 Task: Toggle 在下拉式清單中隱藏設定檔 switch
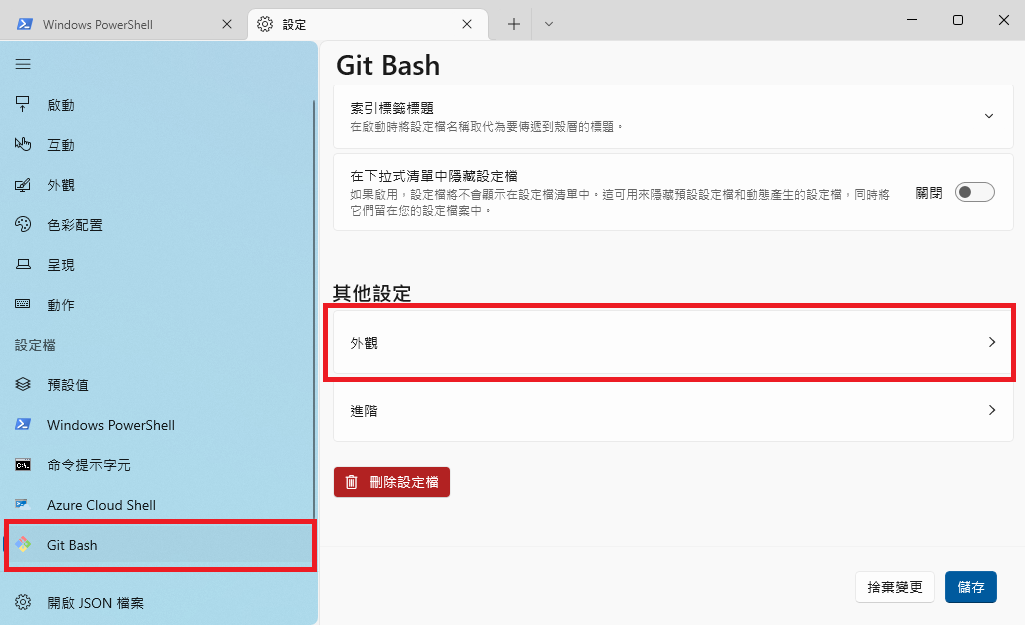(974, 192)
